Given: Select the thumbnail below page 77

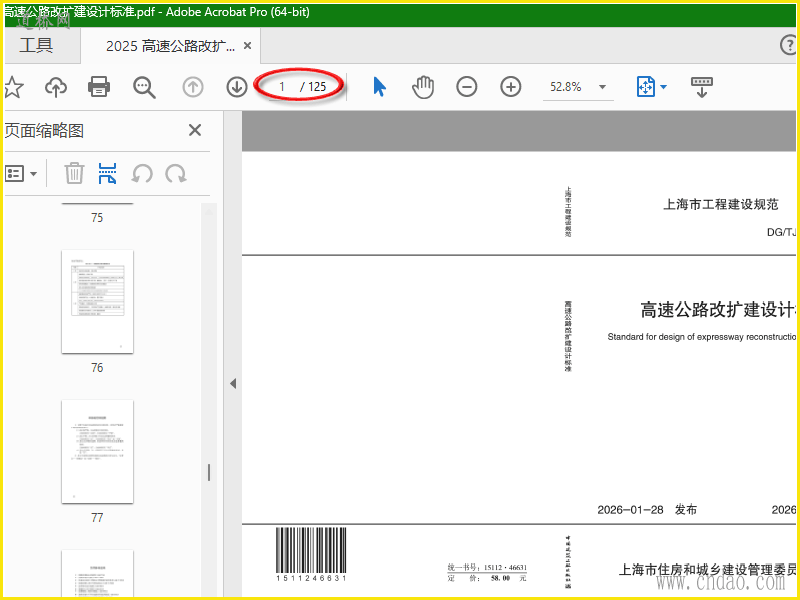Looking at the screenshot, I should (97, 573).
